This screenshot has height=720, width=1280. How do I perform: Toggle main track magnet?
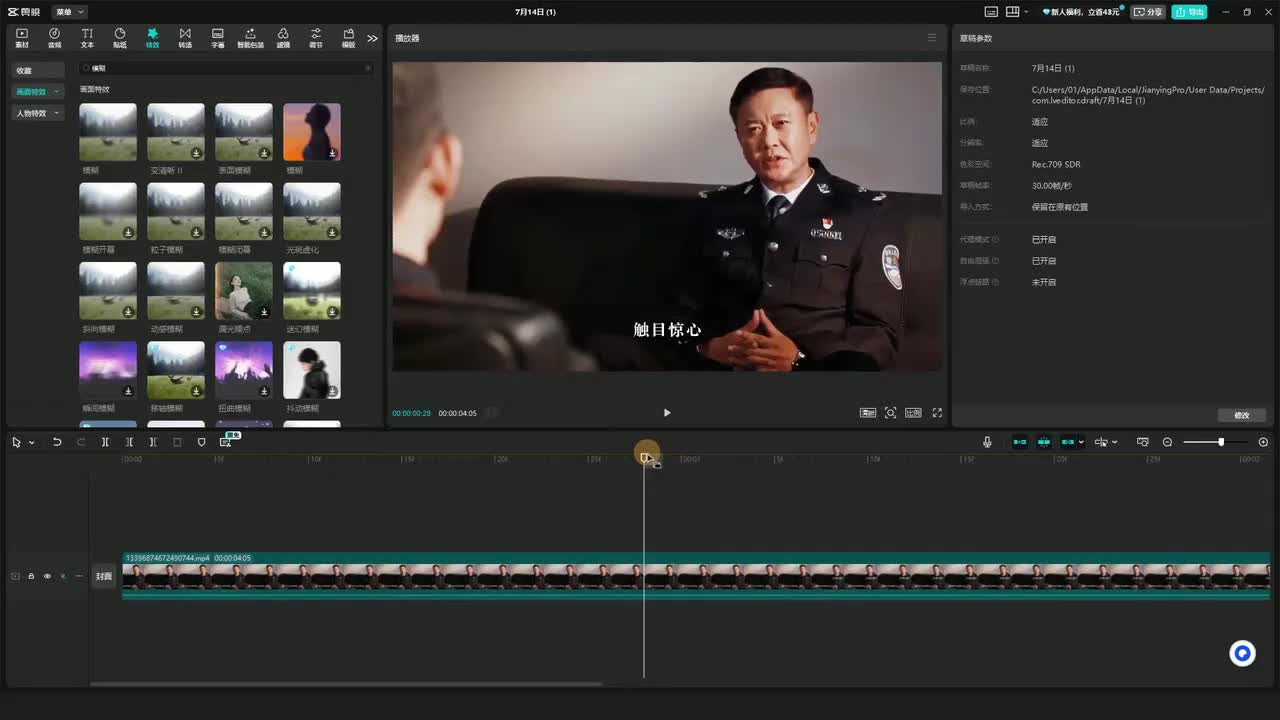point(1020,442)
